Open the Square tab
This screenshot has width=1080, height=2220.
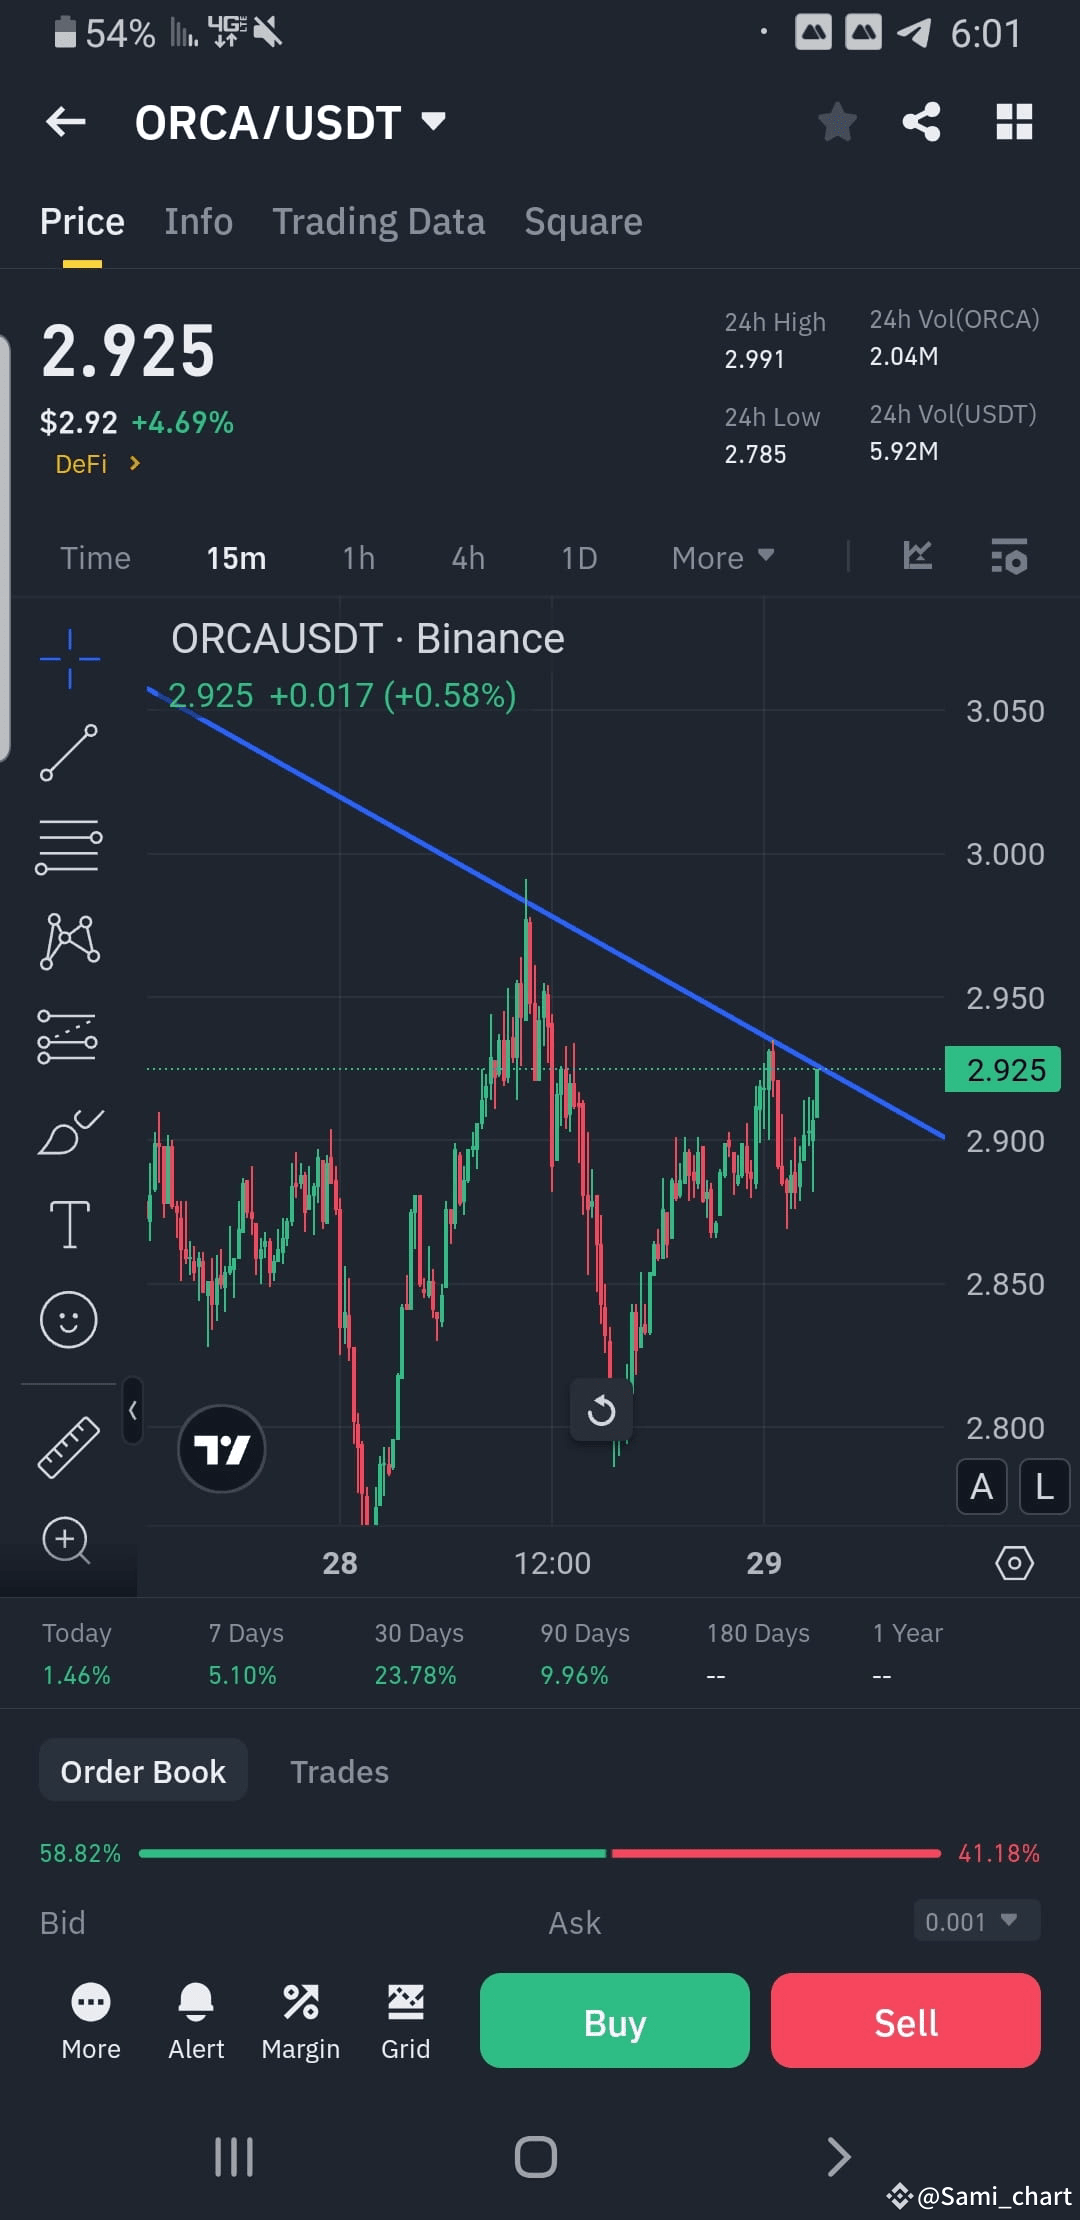click(583, 221)
